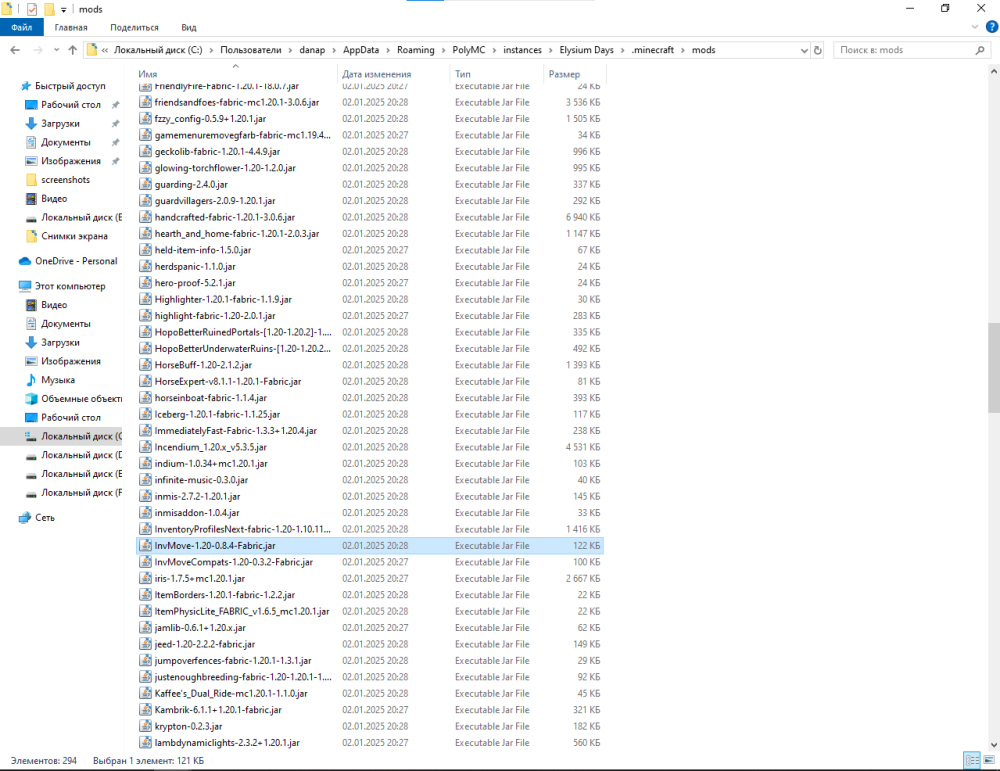Open Сеть network in sidebar
1000x771 pixels.
click(37, 517)
